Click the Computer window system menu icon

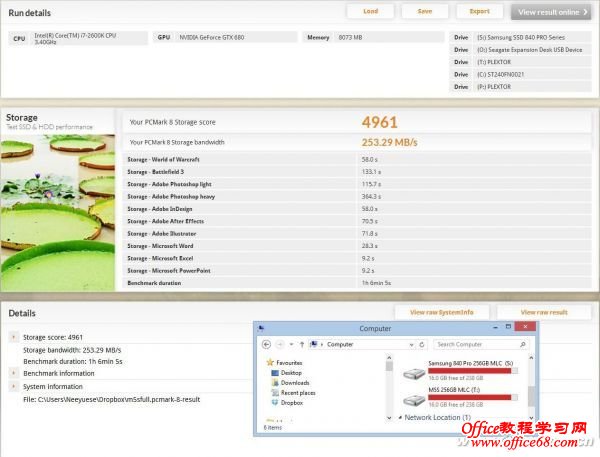[261, 328]
